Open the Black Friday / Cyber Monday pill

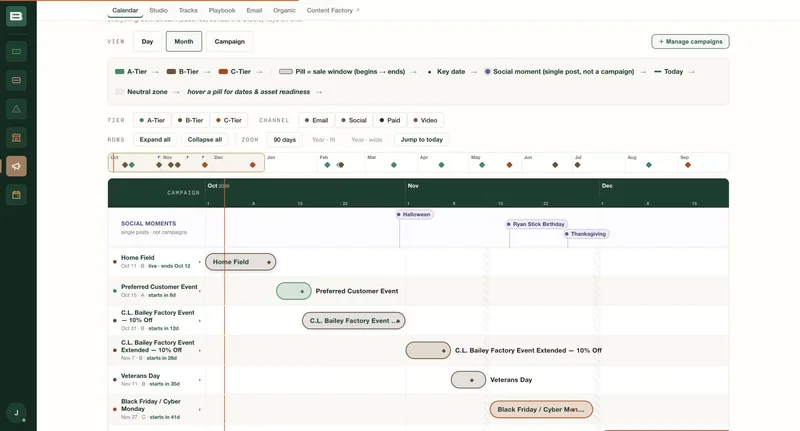pyautogui.click(x=541, y=410)
